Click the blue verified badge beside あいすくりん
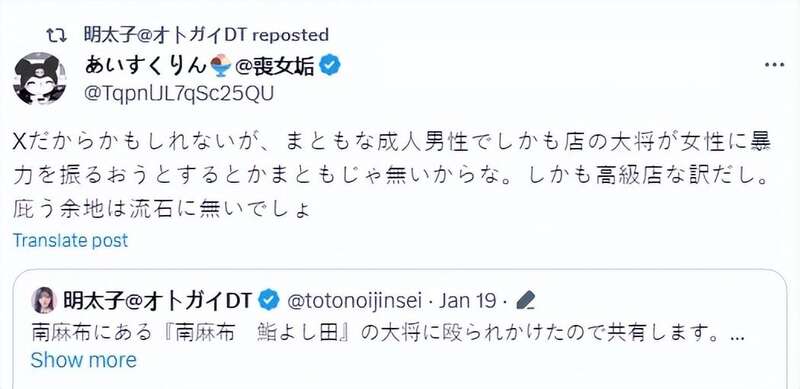The image size is (800, 389). 330,65
